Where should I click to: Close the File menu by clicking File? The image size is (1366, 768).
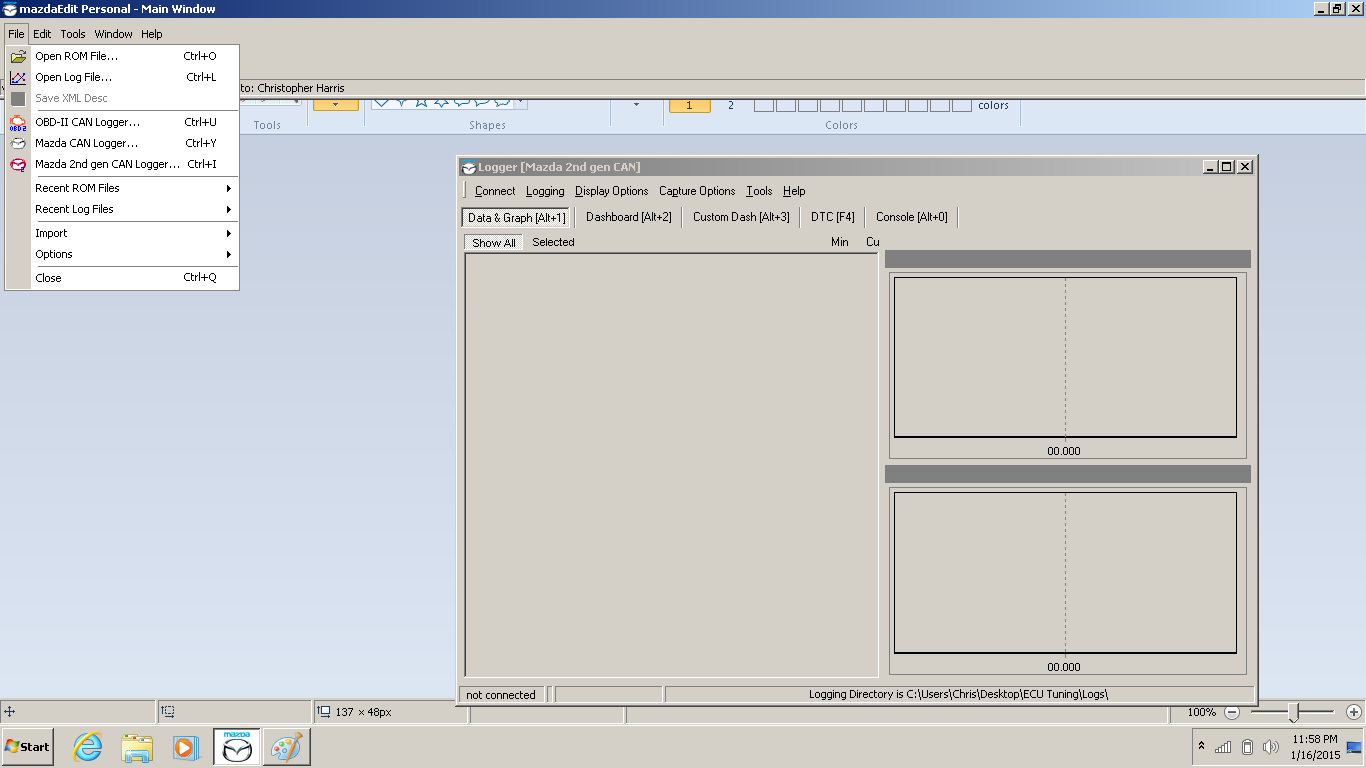click(x=16, y=34)
